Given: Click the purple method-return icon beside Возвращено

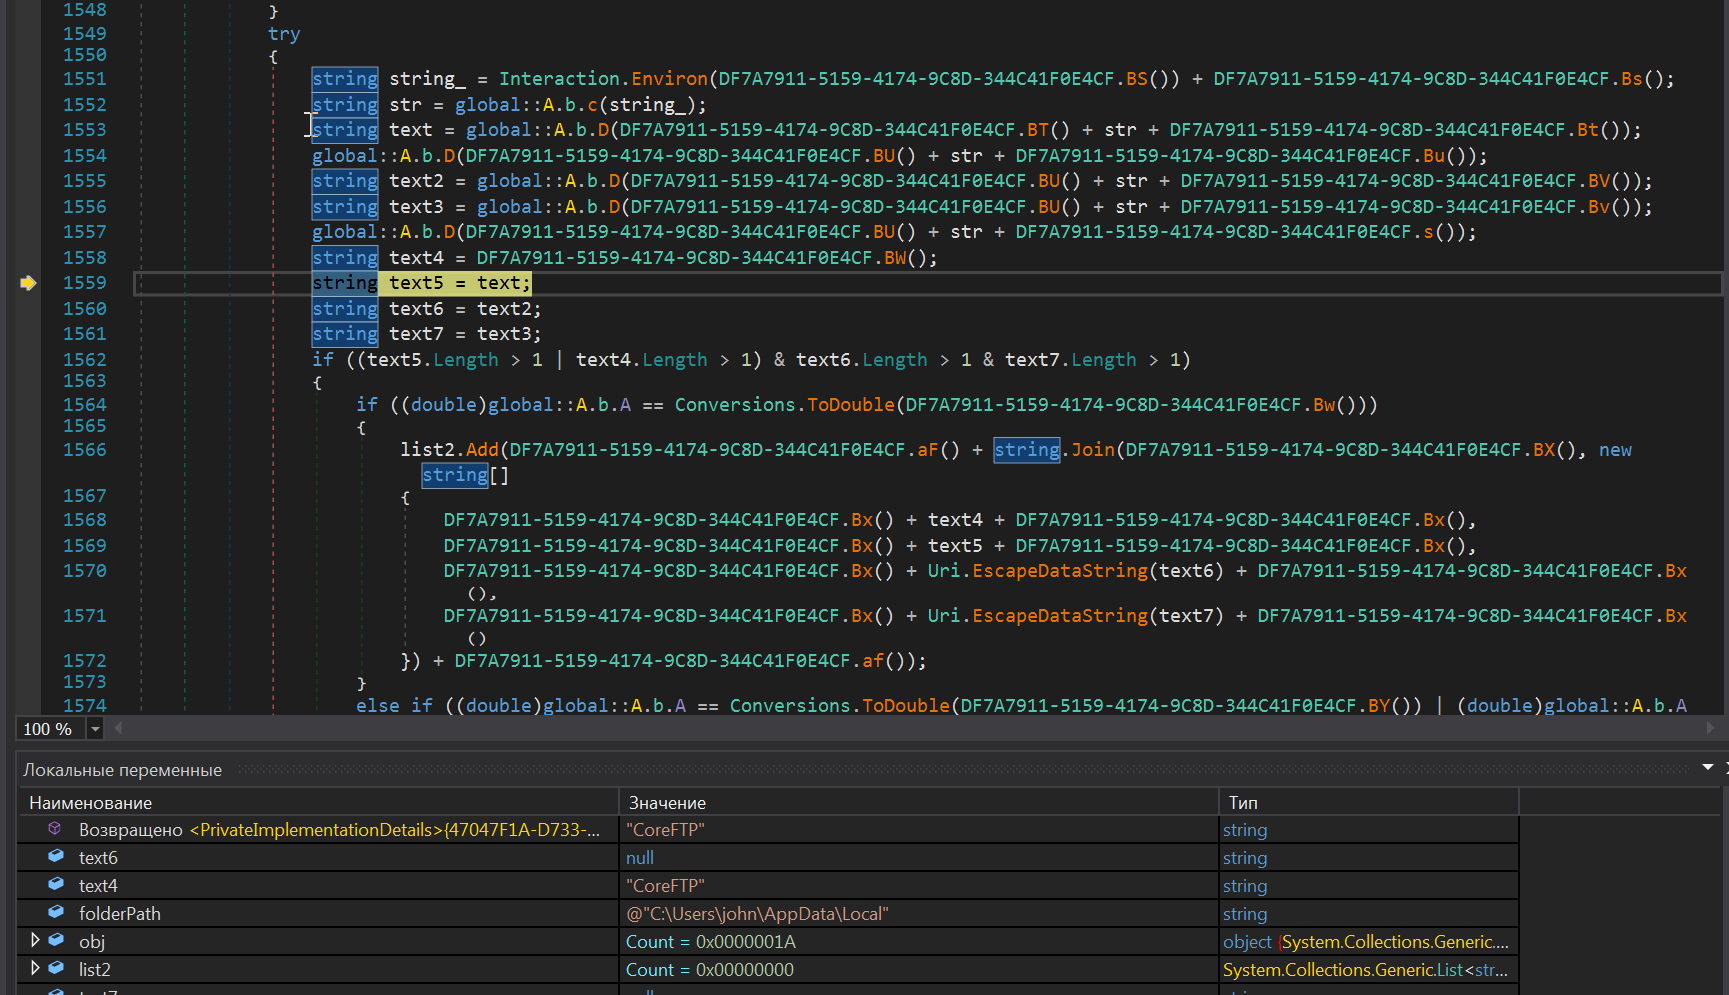Looking at the screenshot, I should (x=55, y=829).
